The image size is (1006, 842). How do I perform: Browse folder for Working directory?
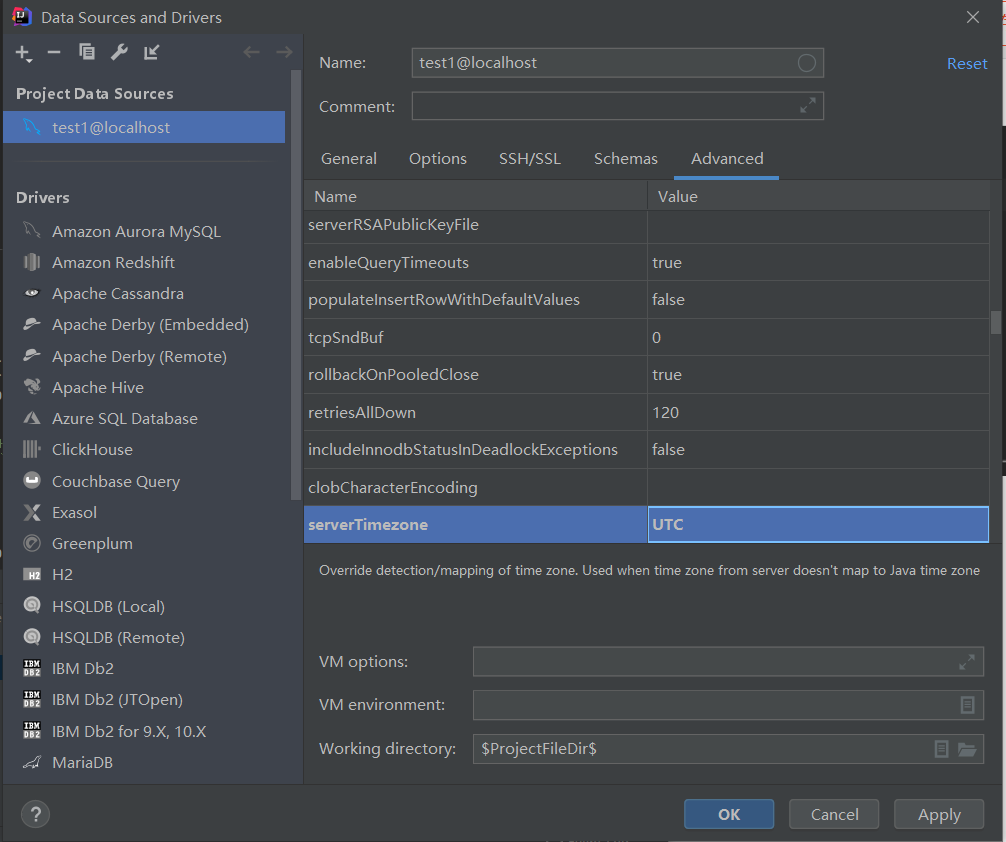967,749
